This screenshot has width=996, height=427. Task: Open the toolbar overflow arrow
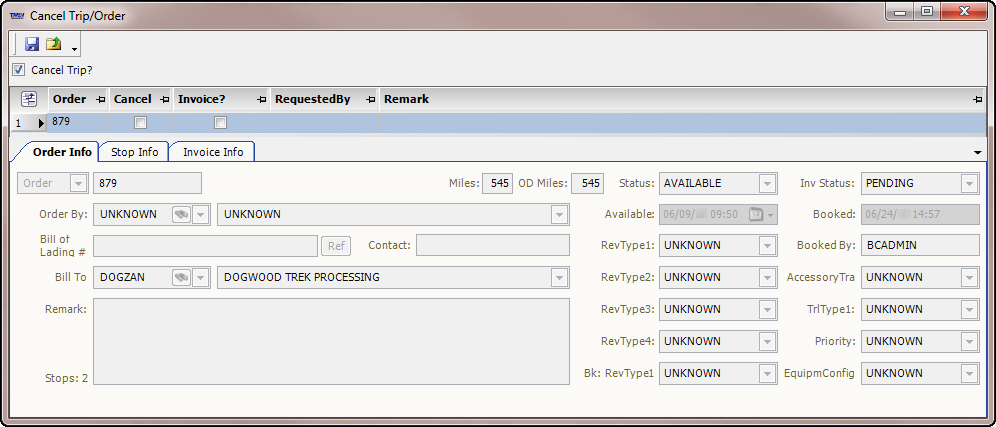[74, 50]
